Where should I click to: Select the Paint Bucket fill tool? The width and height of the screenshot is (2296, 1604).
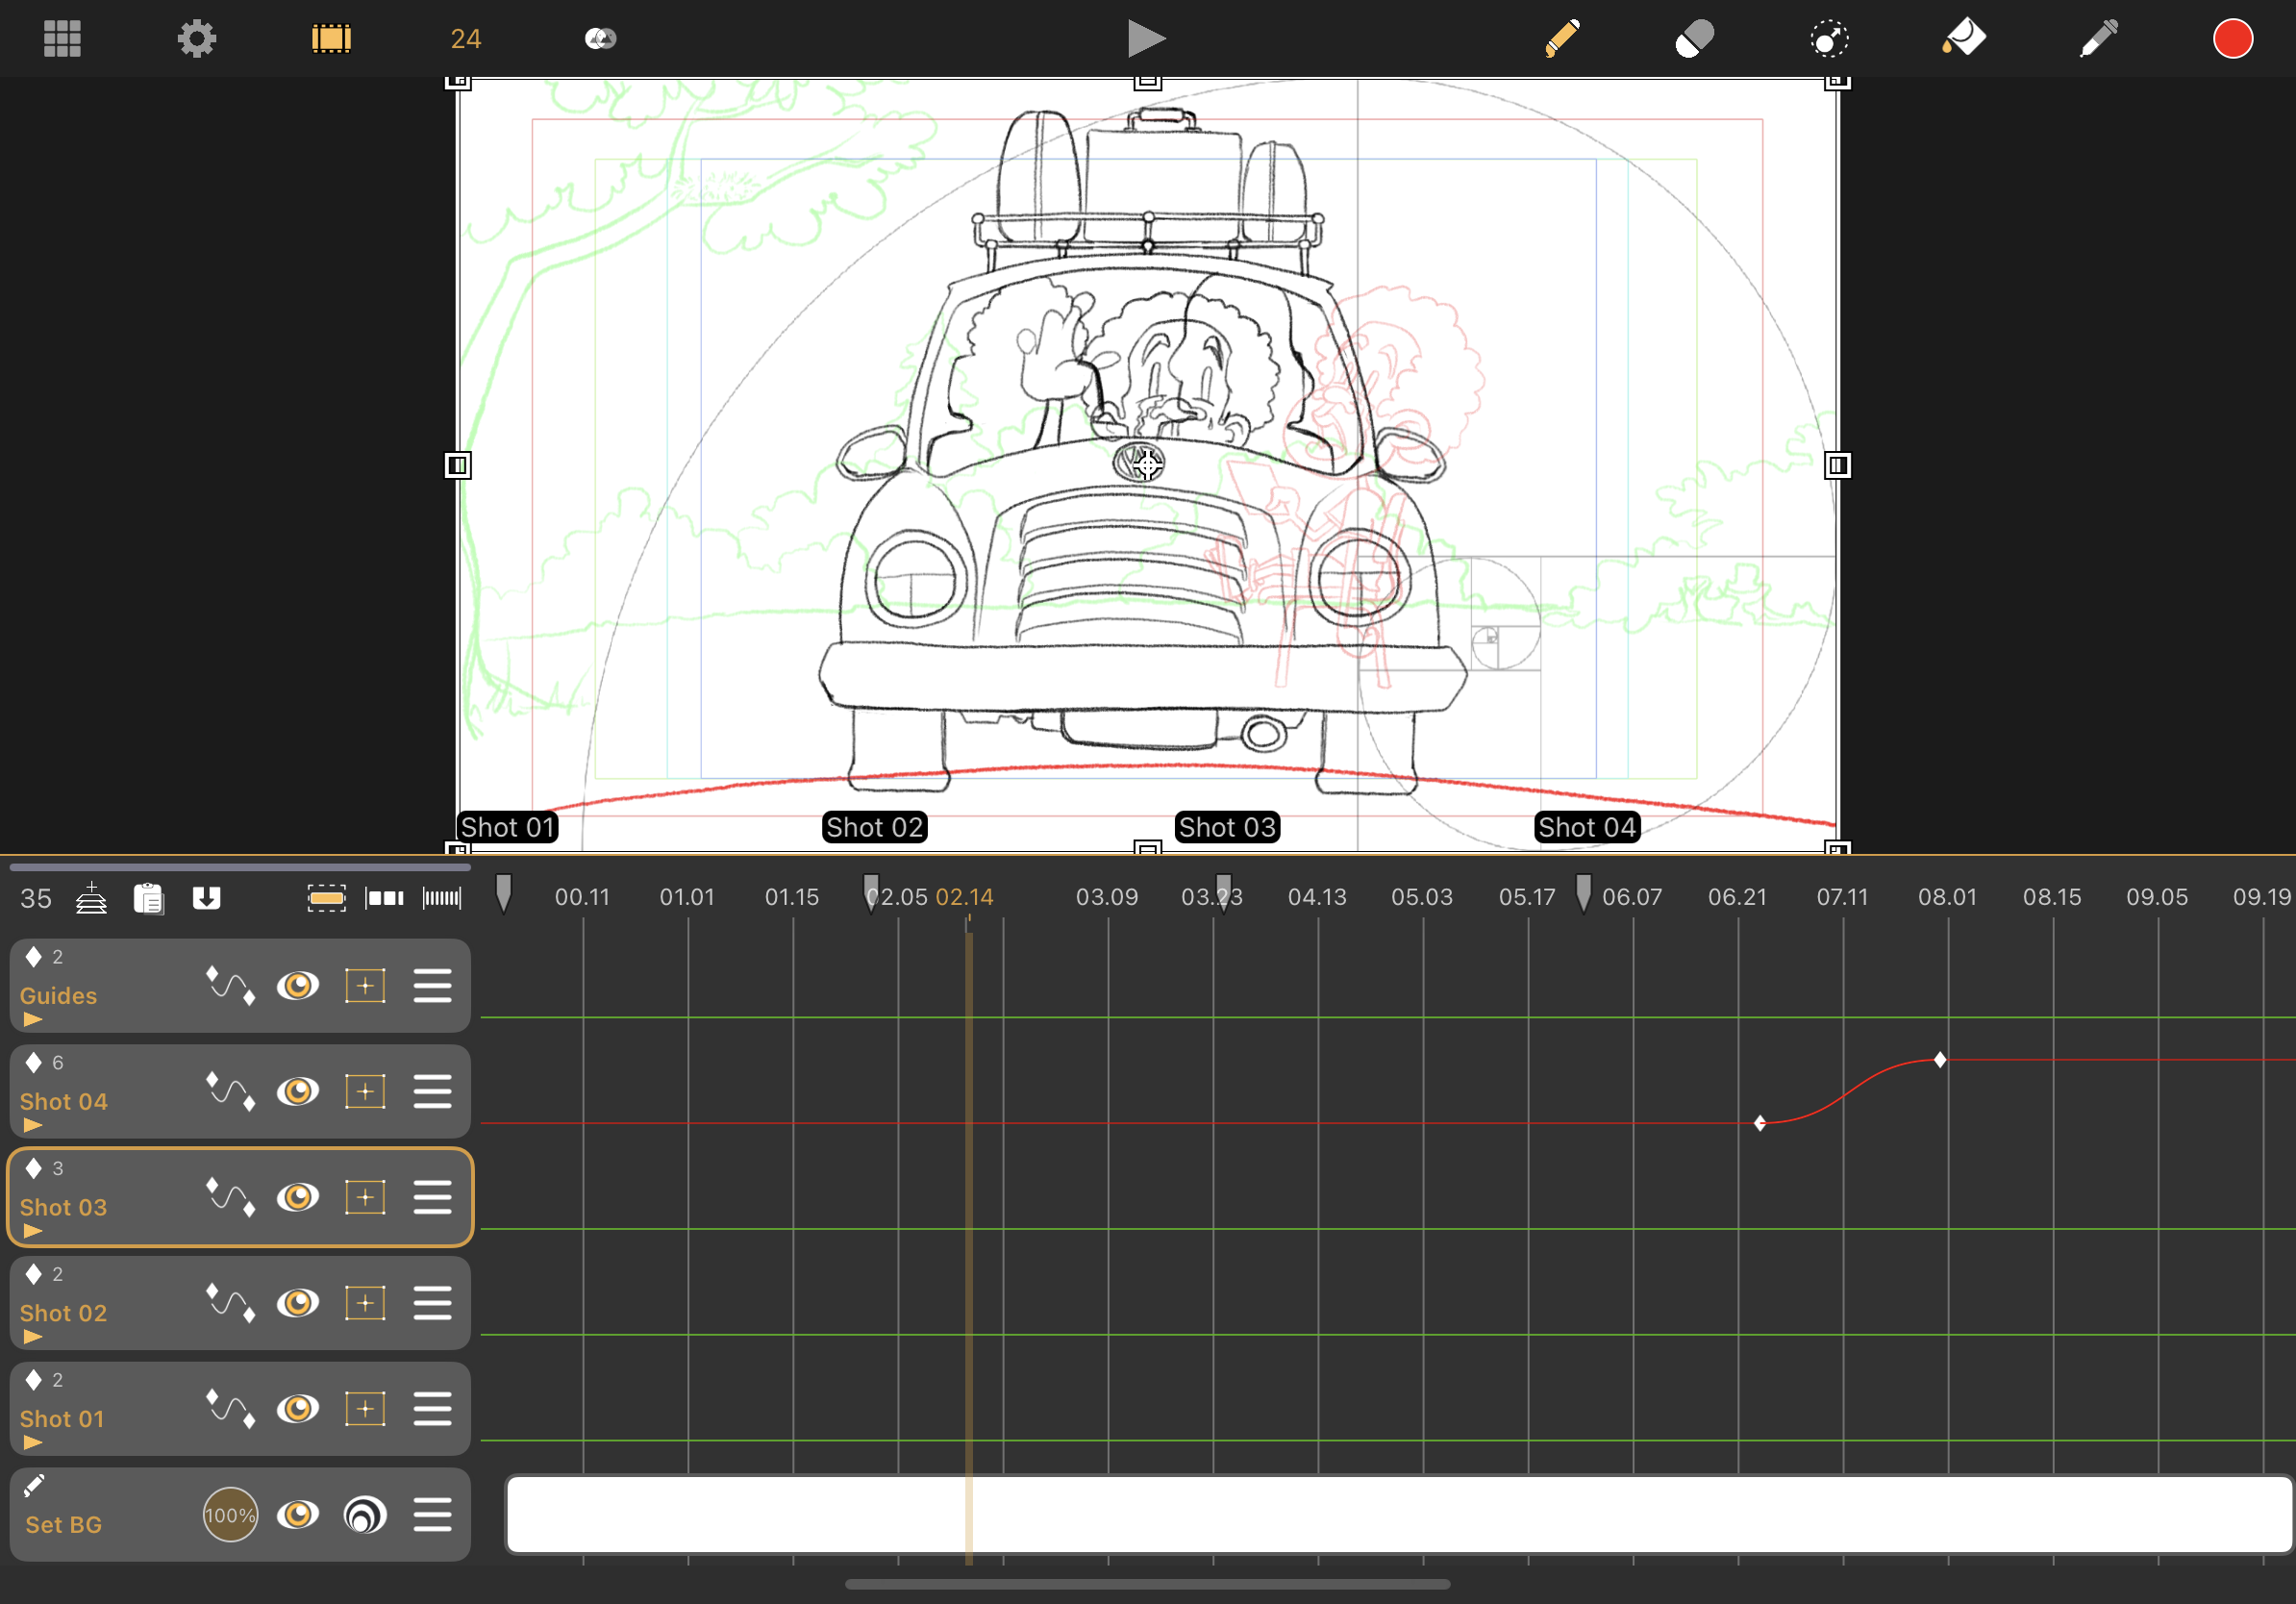(x=1963, y=39)
